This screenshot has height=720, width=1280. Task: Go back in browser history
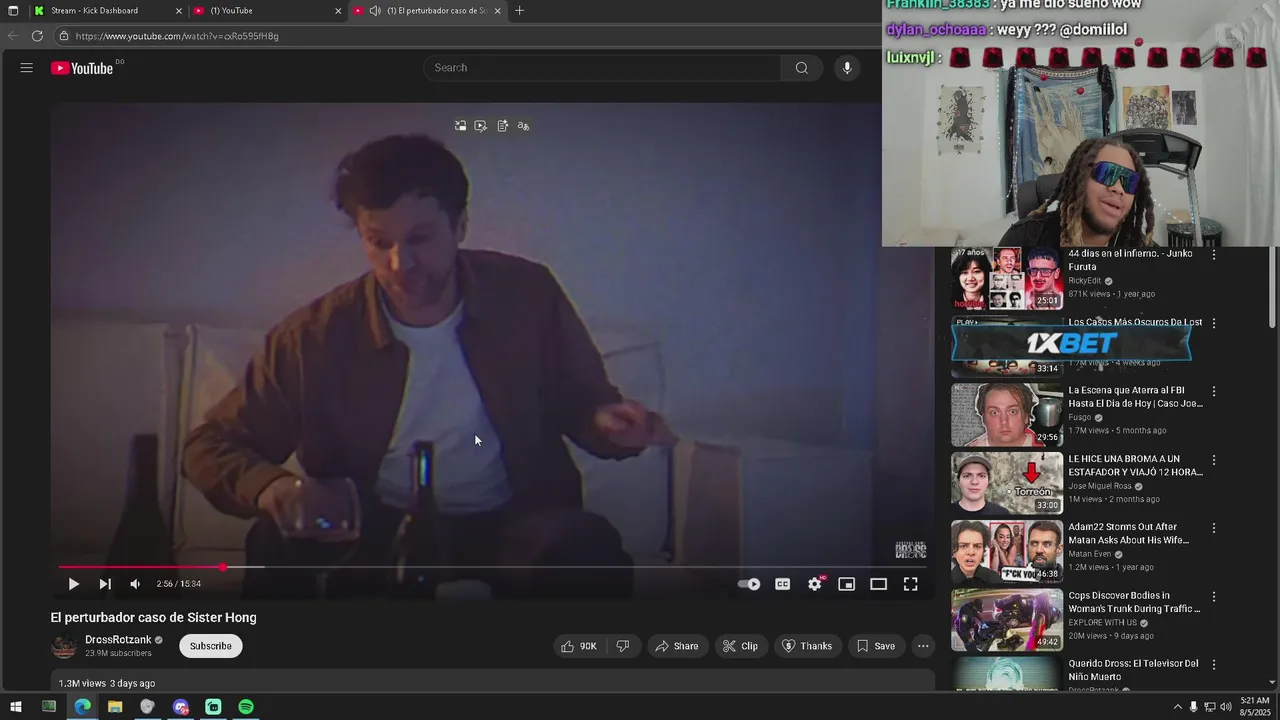(x=13, y=36)
